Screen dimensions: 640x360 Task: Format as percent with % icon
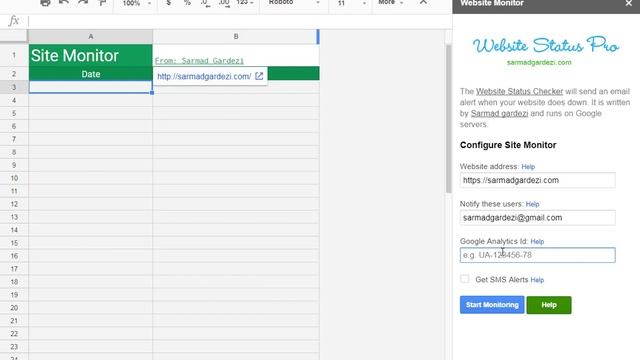(187, 3)
